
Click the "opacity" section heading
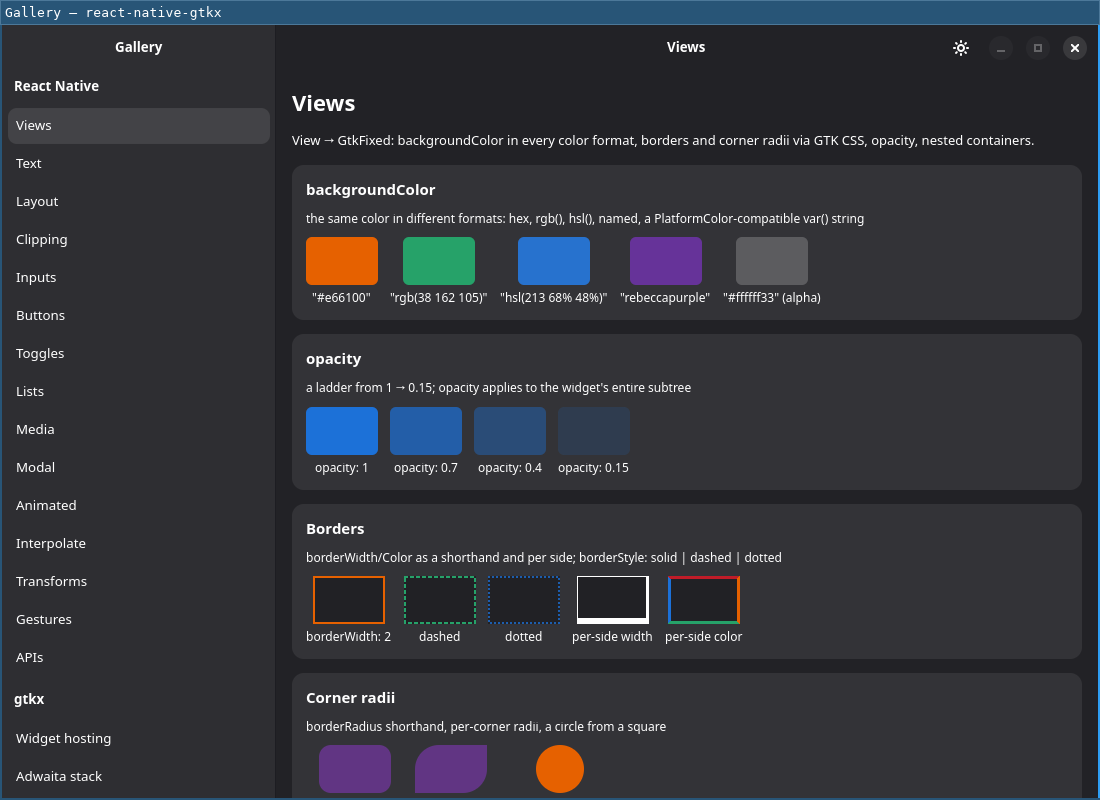coord(333,359)
